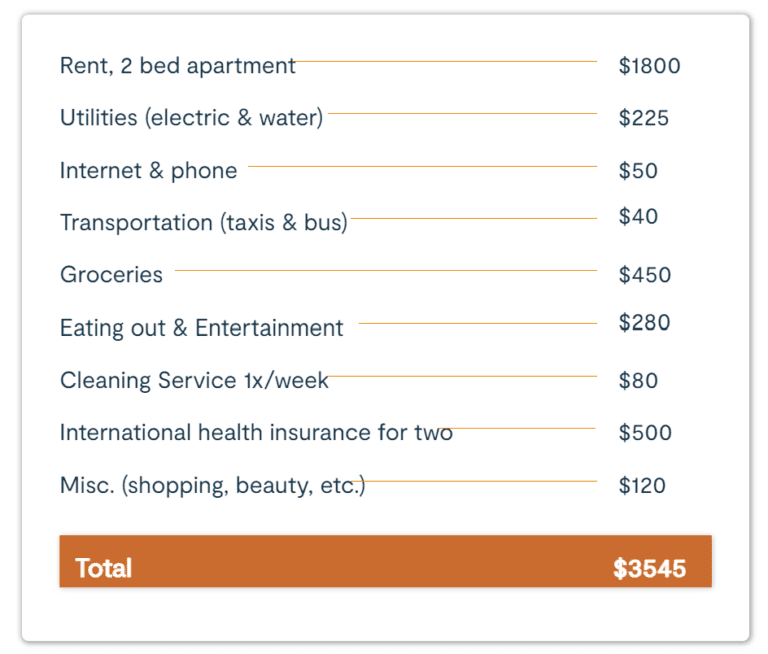Click Transportation (taxis & bus) label
The height and width of the screenshot is (654, 768).
pos(204,222)
